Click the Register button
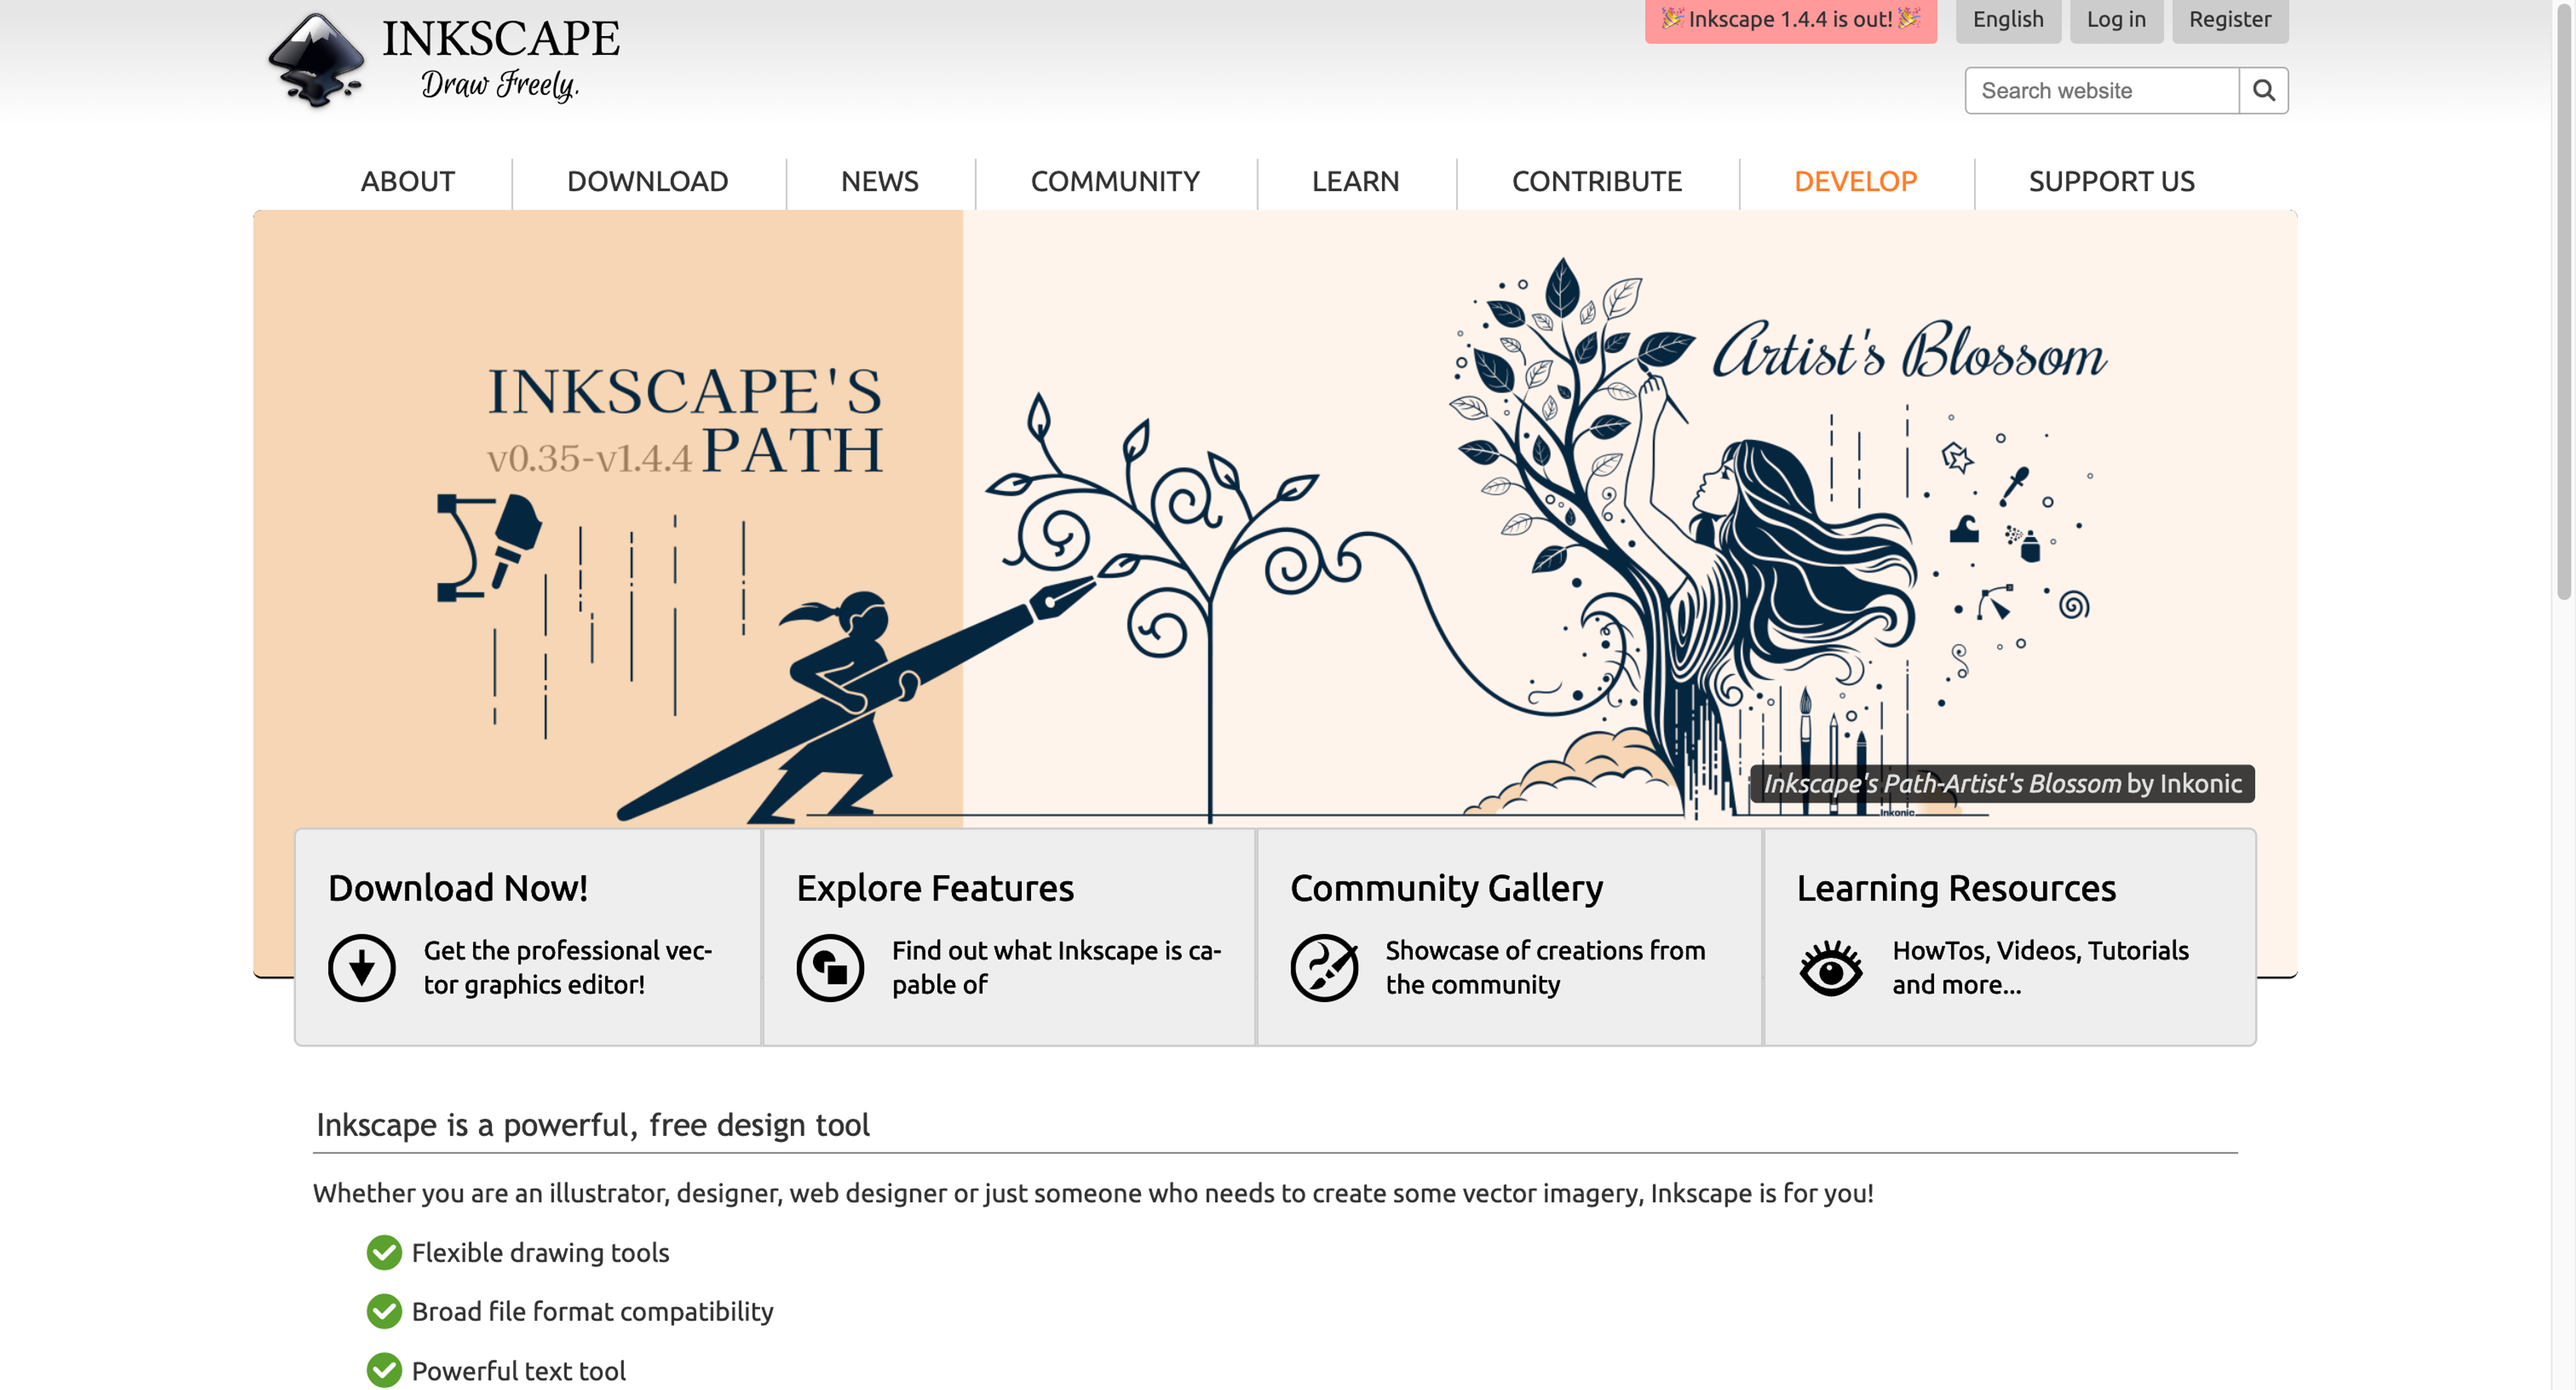This screenshot has width=2576, height=1390. [x=2229, y=20]
